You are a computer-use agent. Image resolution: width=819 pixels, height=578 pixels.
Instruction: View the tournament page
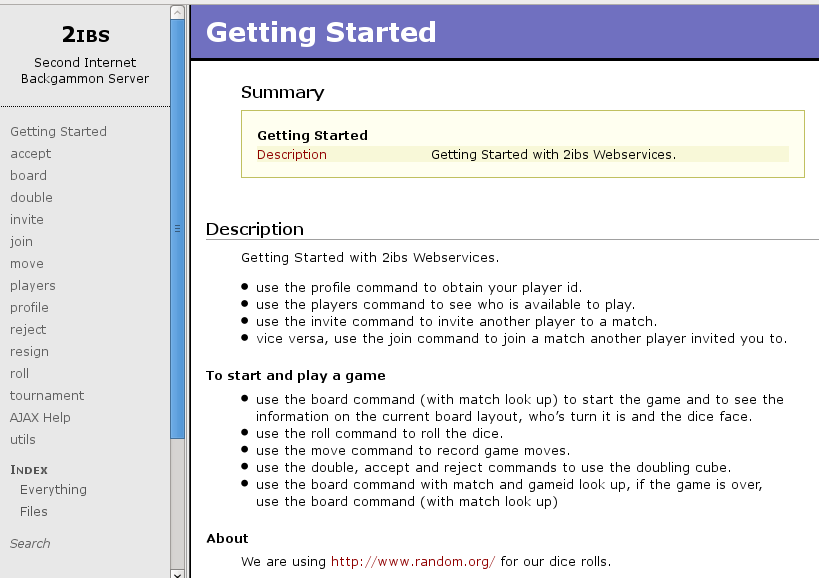point(47,395)
